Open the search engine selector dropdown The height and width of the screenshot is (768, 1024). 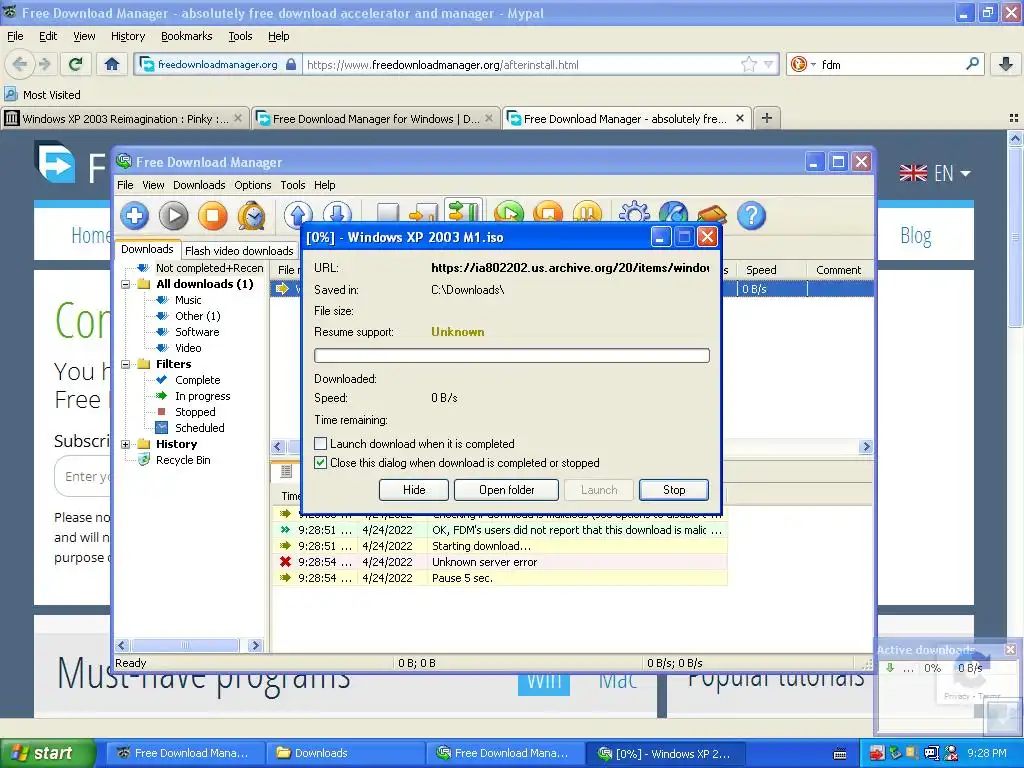click(804, 64)
